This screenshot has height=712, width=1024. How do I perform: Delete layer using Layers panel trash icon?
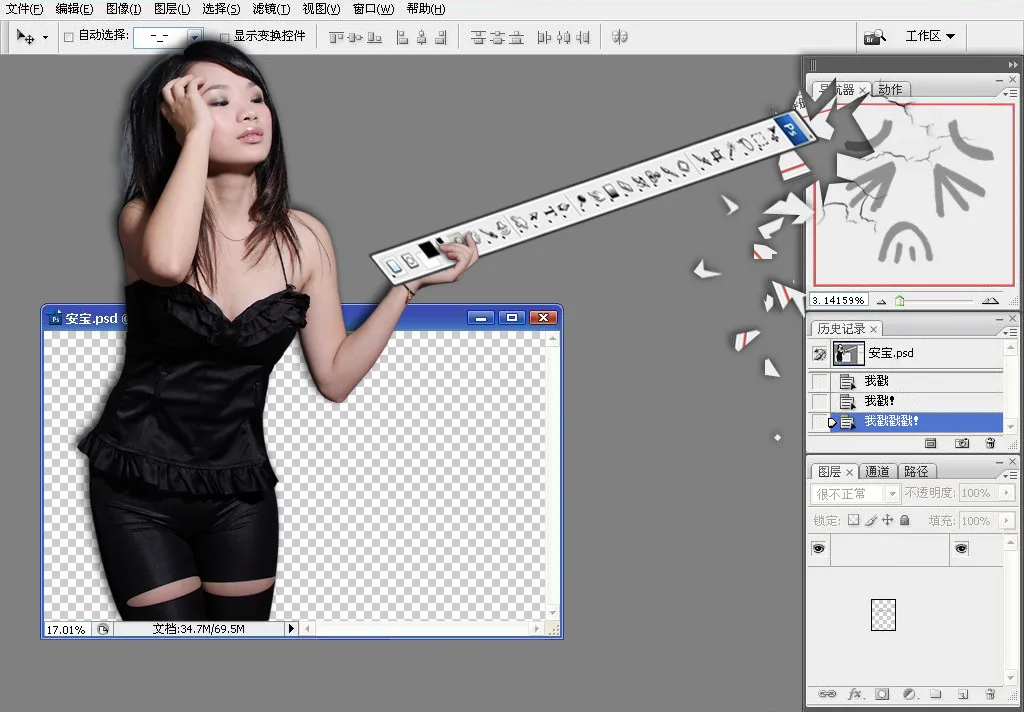coord(990,694)
